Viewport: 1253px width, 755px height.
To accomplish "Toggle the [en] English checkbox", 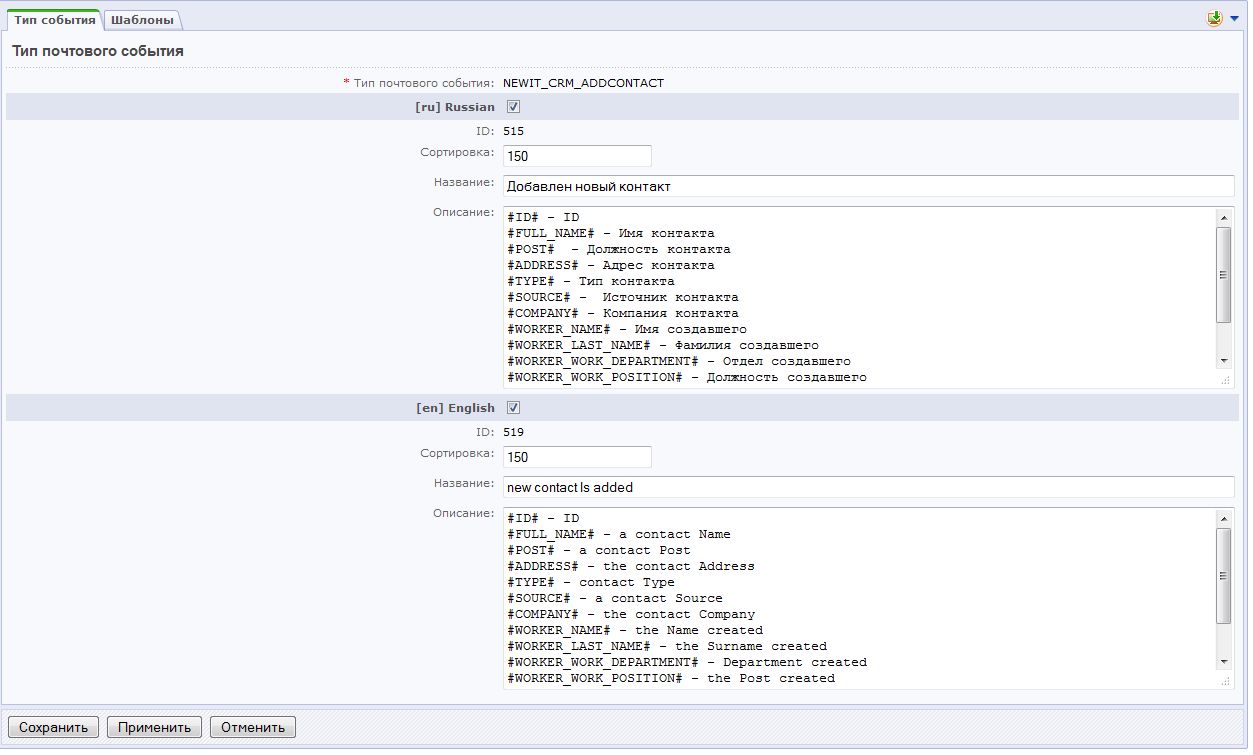I will pos(513,408).
